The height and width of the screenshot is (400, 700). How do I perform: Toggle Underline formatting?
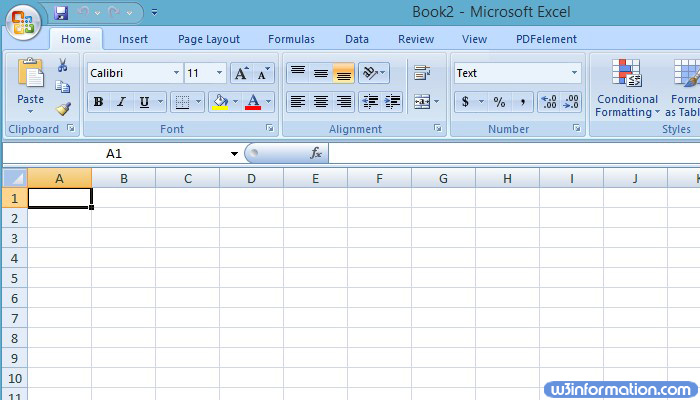144,102
